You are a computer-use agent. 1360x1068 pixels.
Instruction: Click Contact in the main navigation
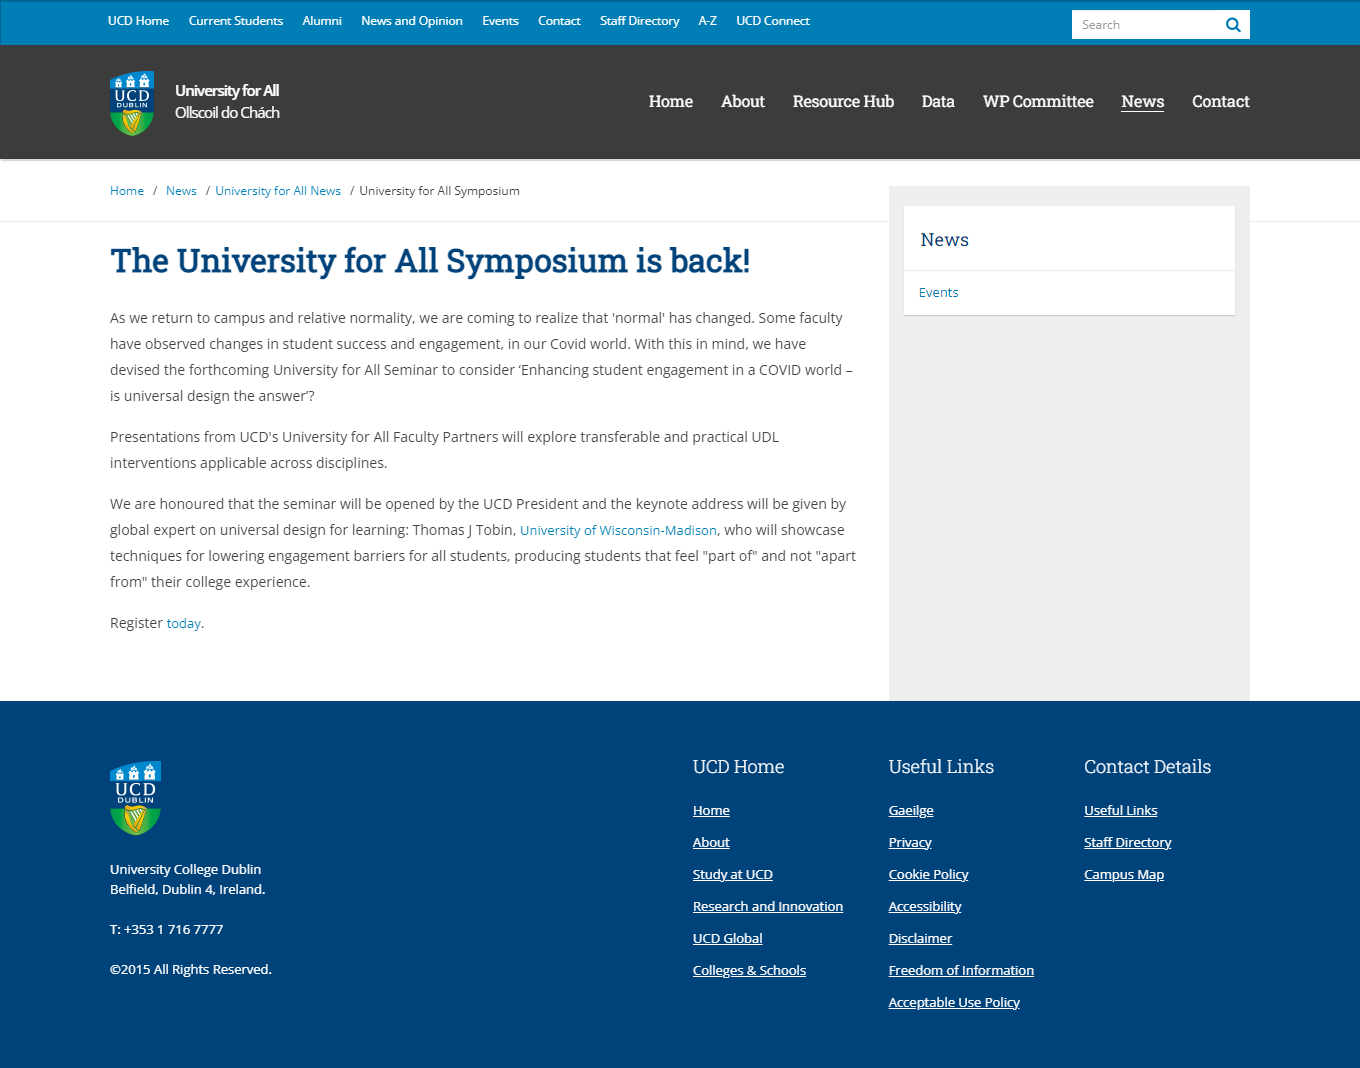point(1220,102)
